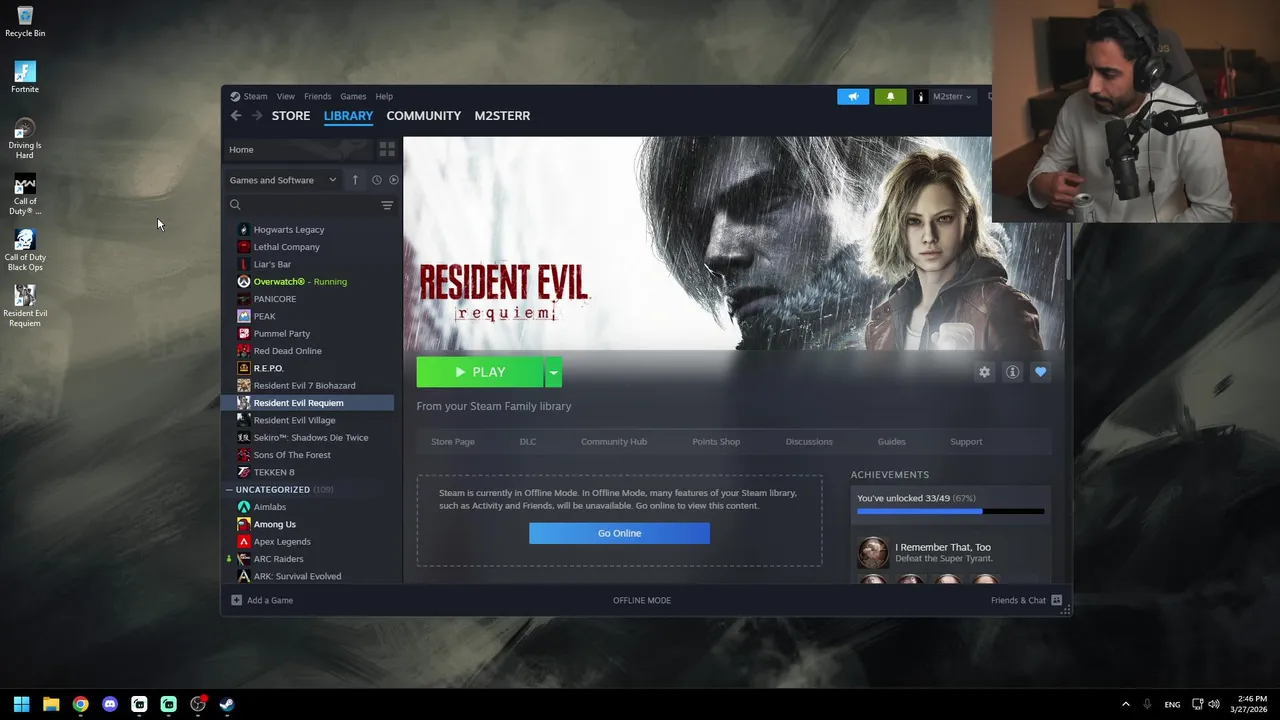Go back with the Steam back arrow
Image resolution: width=1280 pixels, height=720 pixels.
(236, 116)
